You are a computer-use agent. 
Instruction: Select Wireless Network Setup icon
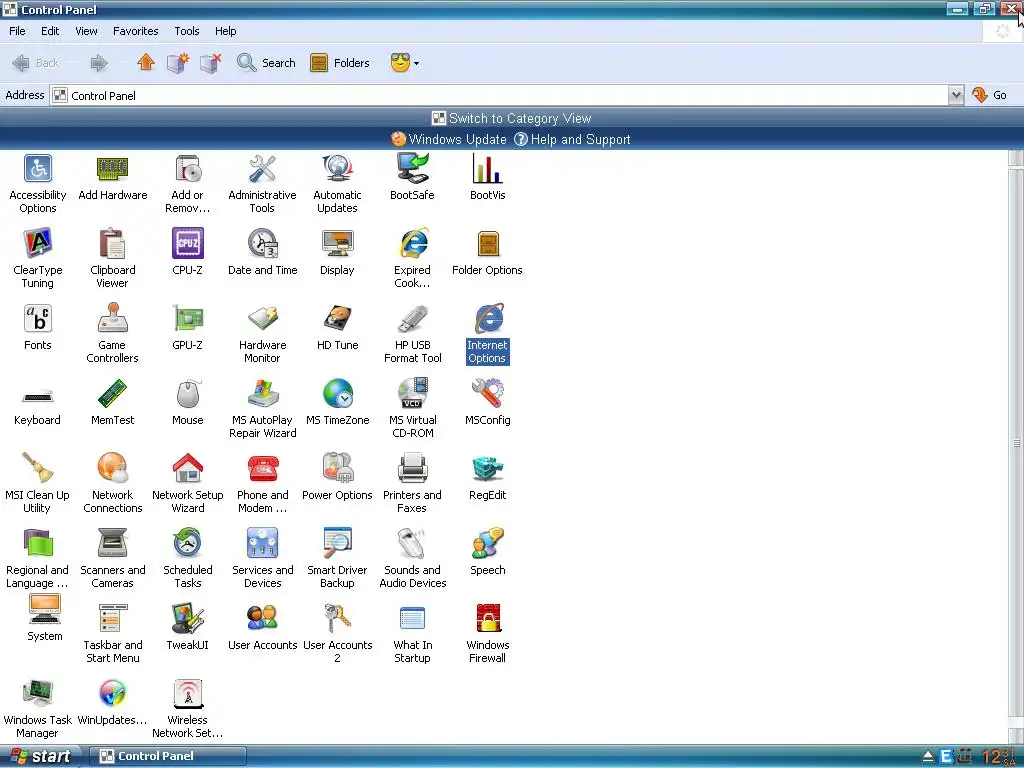click(188, 694)
